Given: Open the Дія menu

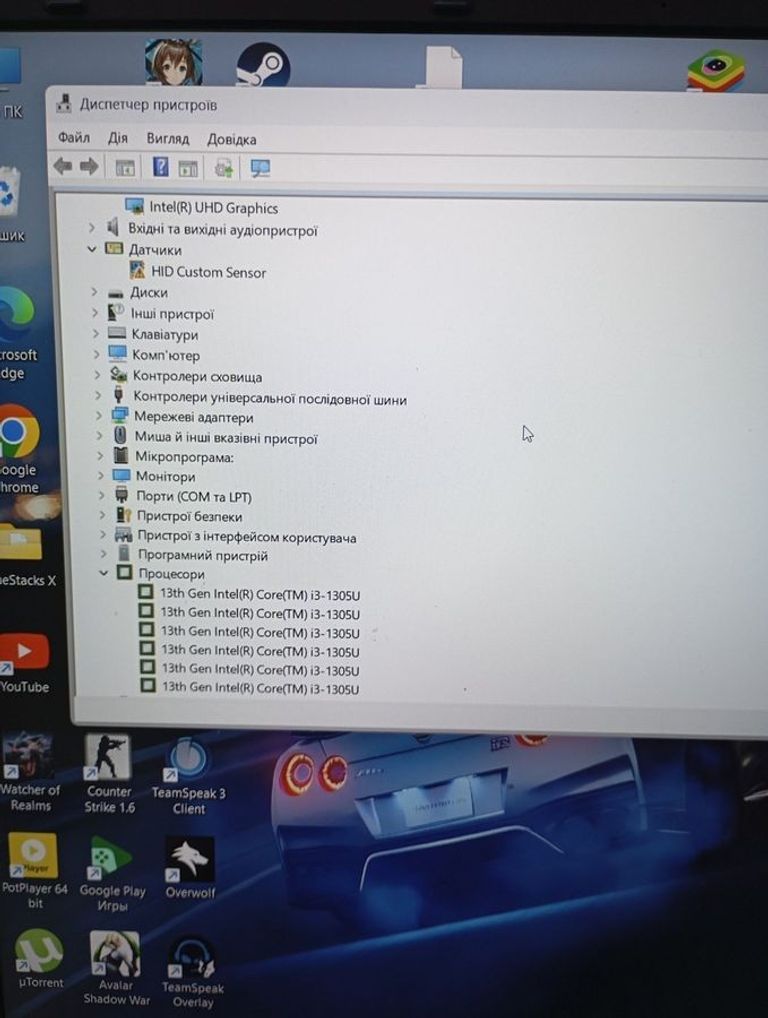Looking at the screenshot, I should tap(118, 138).
